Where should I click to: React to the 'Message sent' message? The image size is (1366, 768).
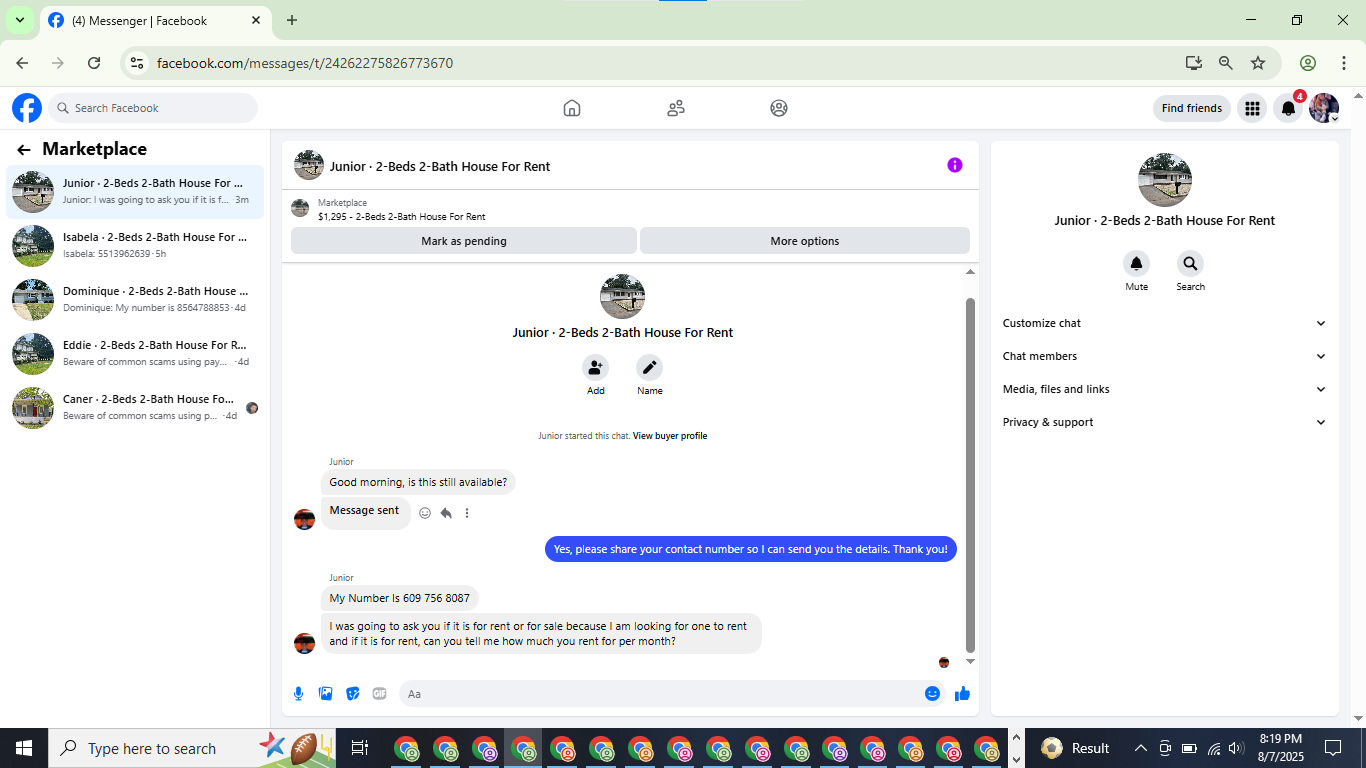(425, 513)
